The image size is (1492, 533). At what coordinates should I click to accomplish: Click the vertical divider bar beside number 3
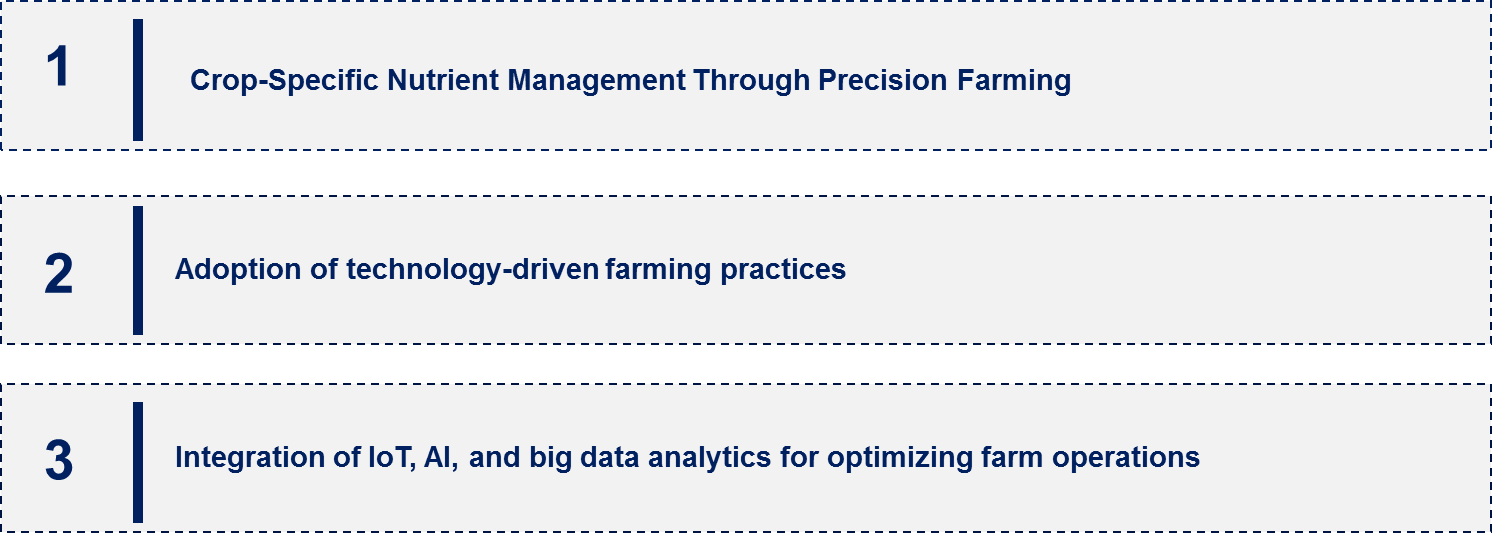coord(138,462)
